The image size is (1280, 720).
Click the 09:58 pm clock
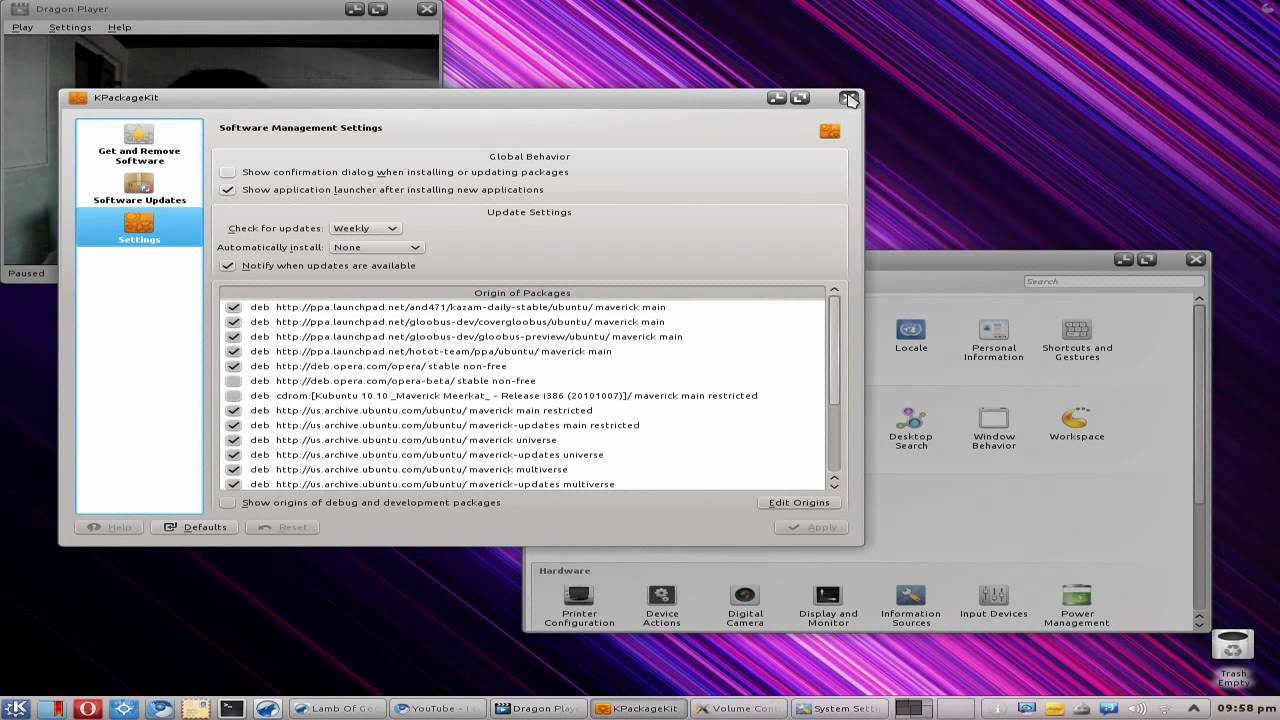(1245, 708)
